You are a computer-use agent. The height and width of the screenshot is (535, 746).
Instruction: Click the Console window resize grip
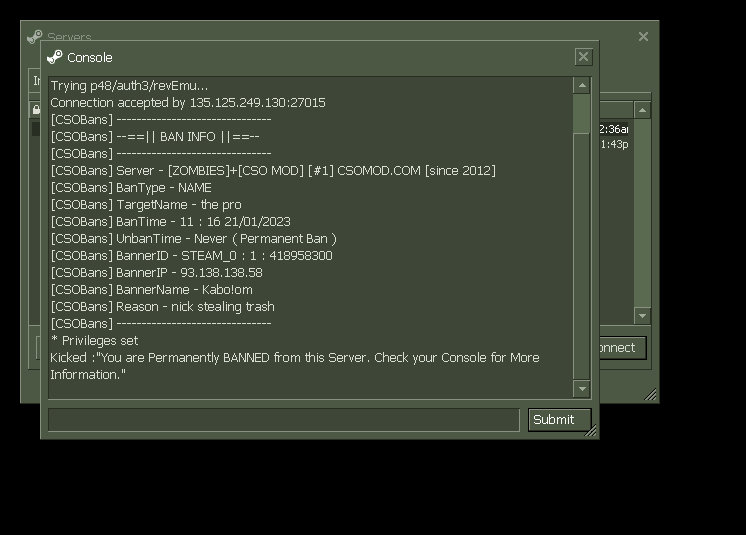click(x=591, y=431)
